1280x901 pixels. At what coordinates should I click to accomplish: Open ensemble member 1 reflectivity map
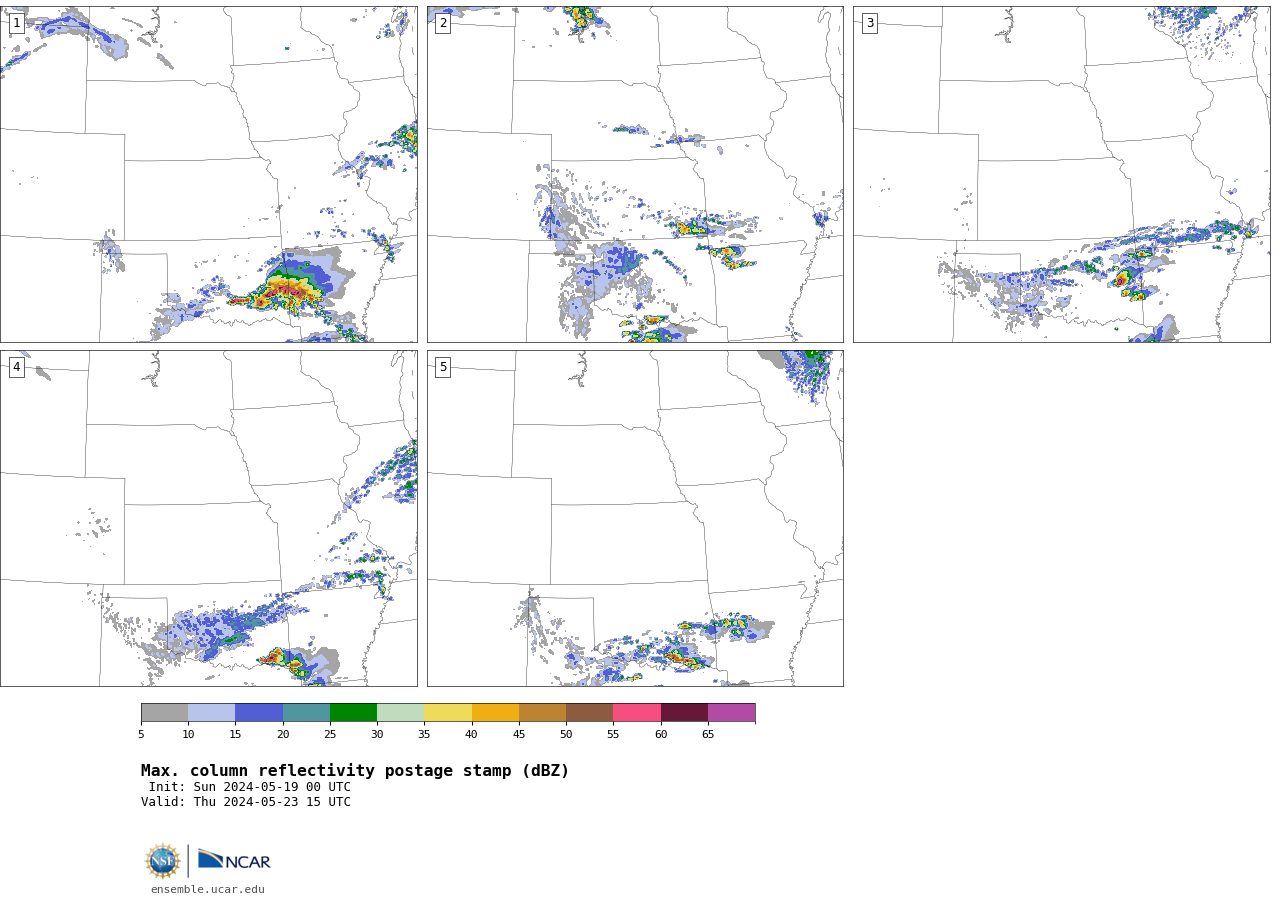[x=208, y=174]
